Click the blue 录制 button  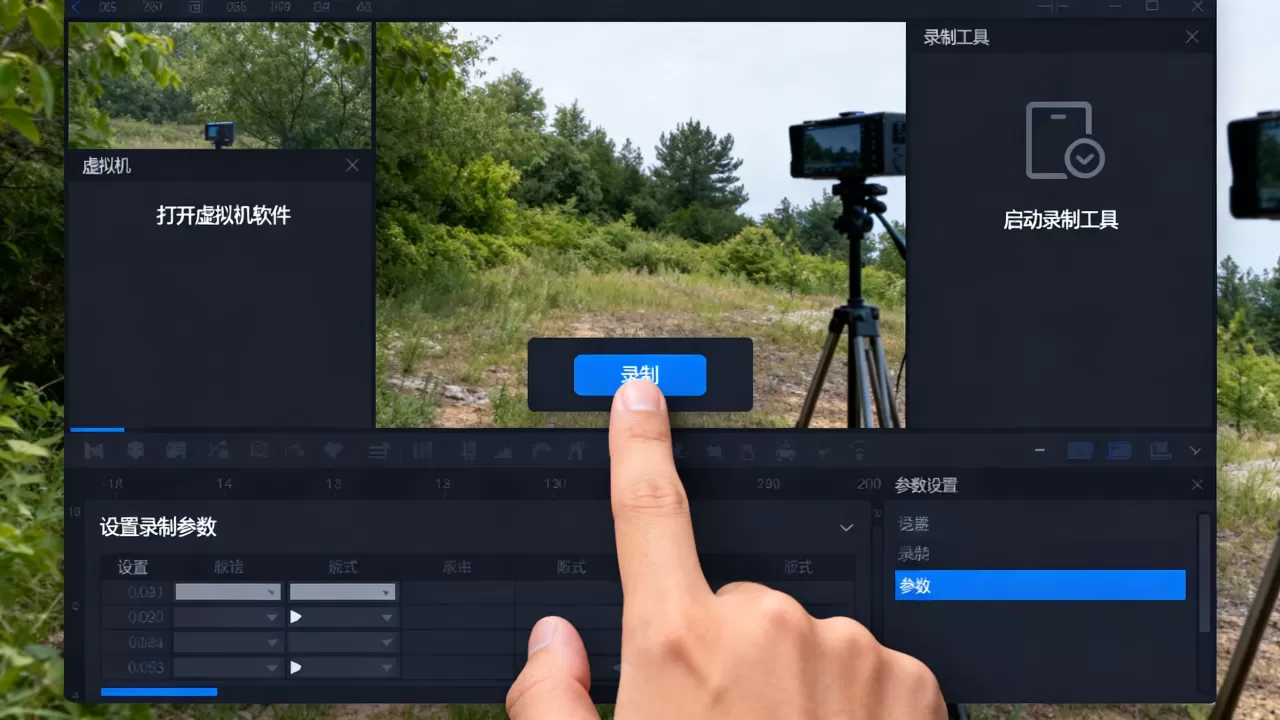[640, 375]
